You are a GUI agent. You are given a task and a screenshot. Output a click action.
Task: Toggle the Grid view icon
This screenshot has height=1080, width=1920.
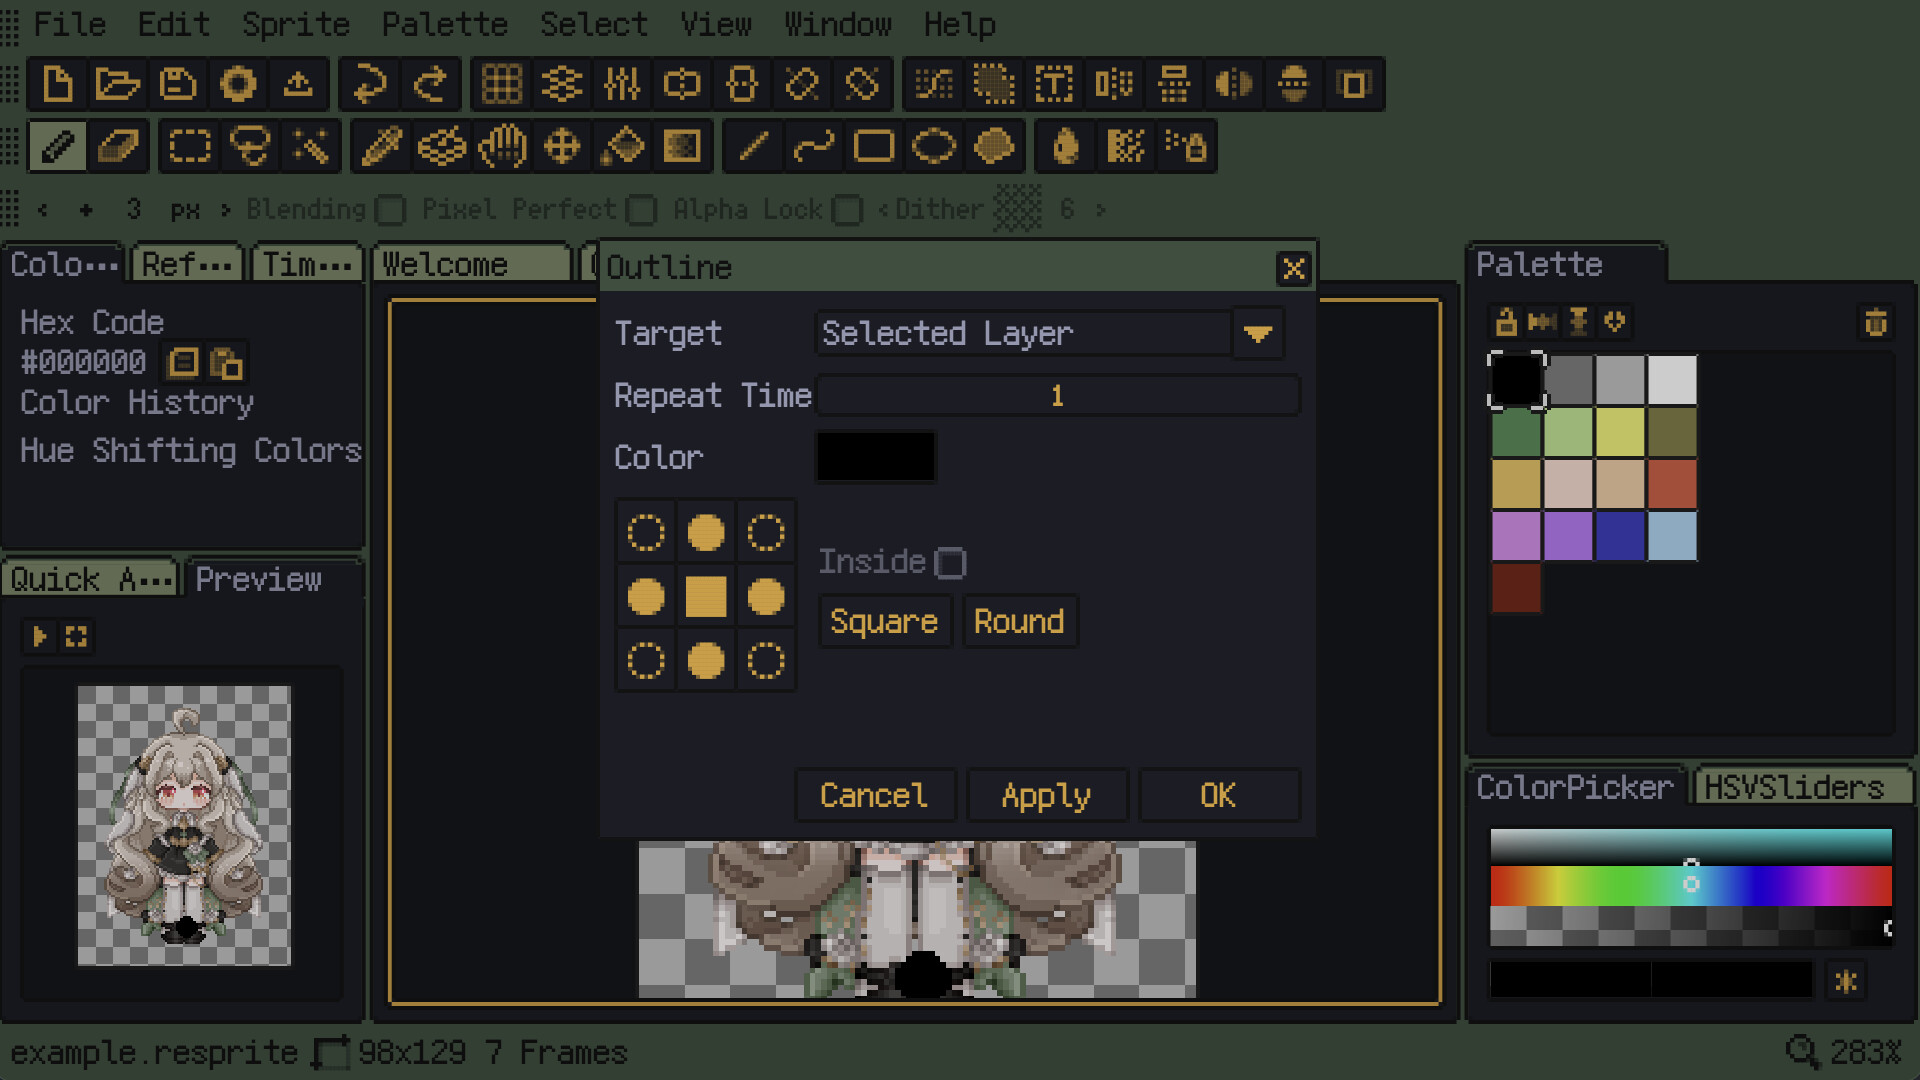(502, 84)
